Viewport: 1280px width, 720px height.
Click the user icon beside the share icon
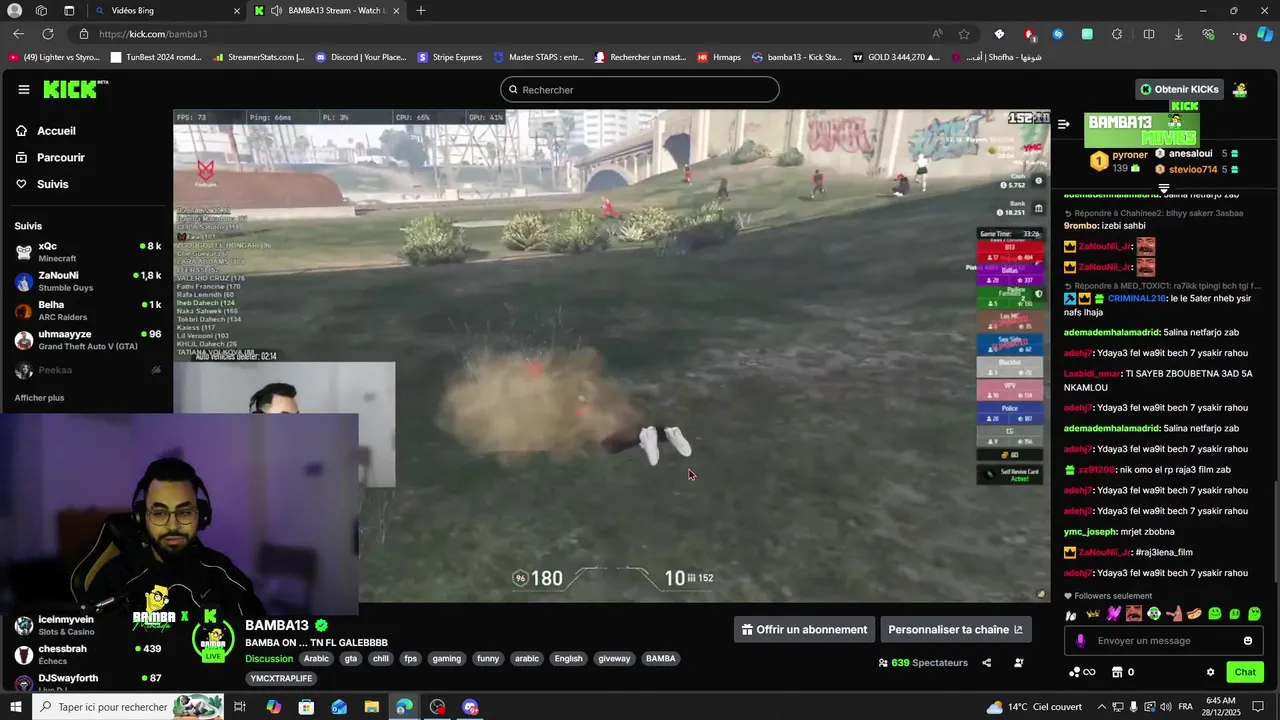[x=1019, y=662]
